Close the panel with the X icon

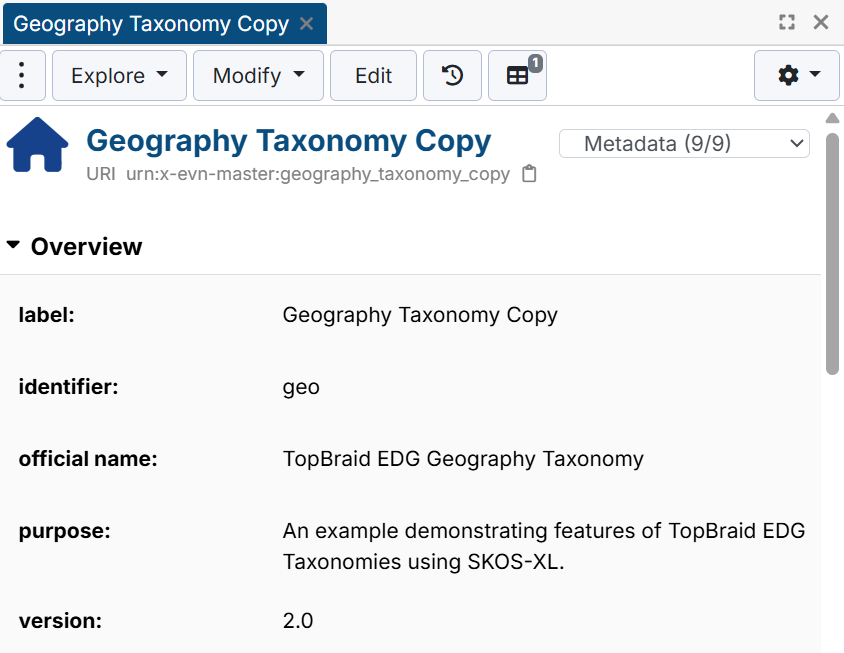821,22
